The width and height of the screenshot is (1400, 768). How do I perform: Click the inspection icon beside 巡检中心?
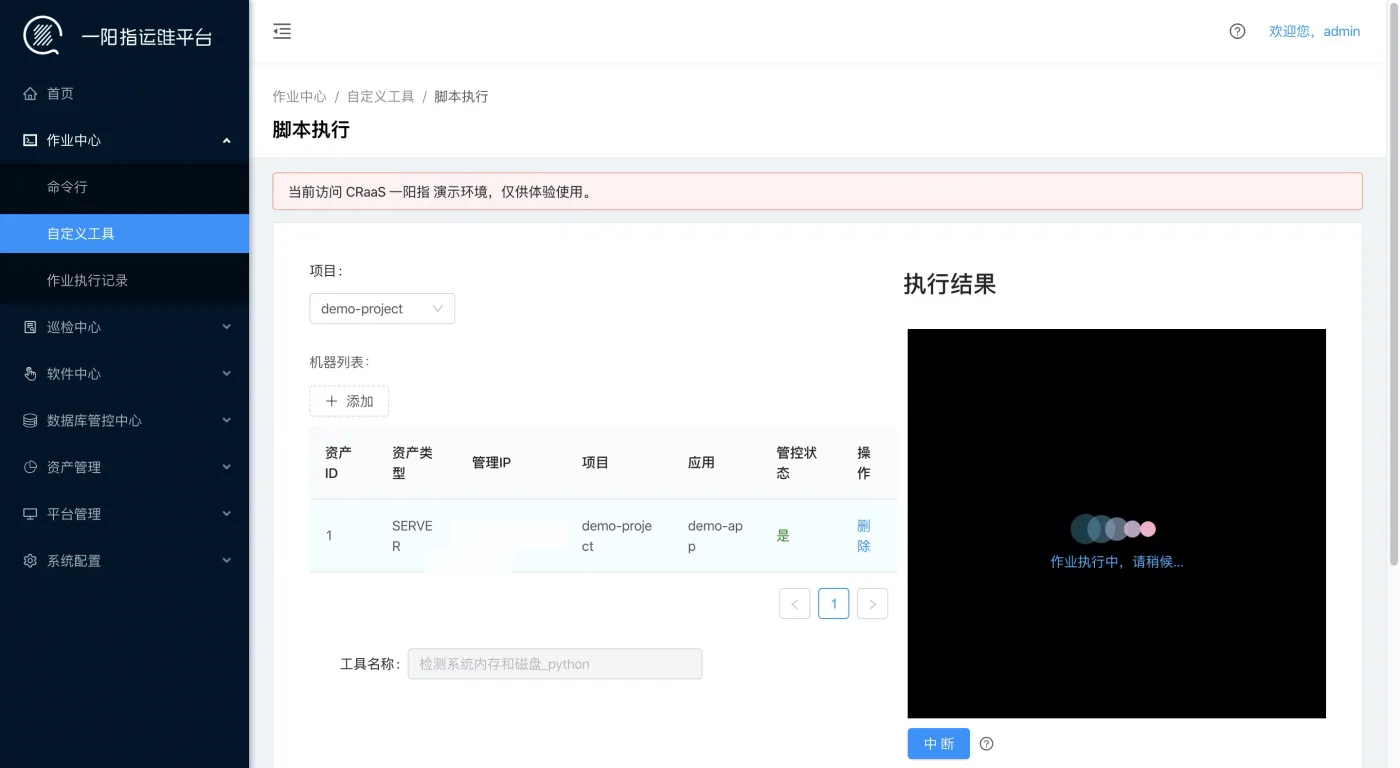coord(30,327)
